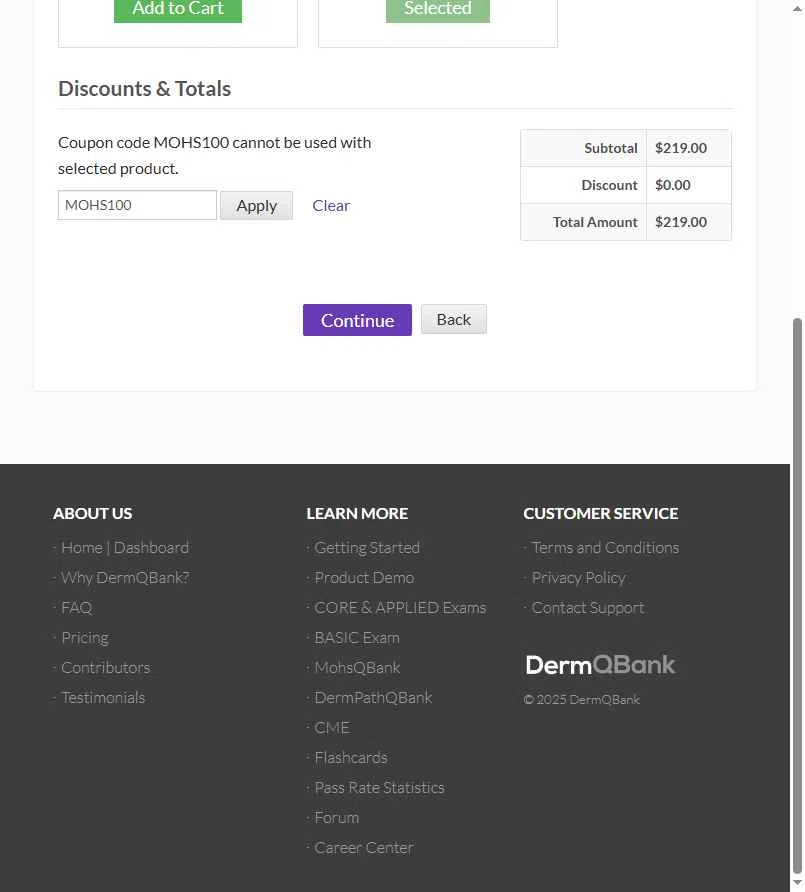Click the vertical scrollbar thumb
805x892 pixels.
point(797,594)
